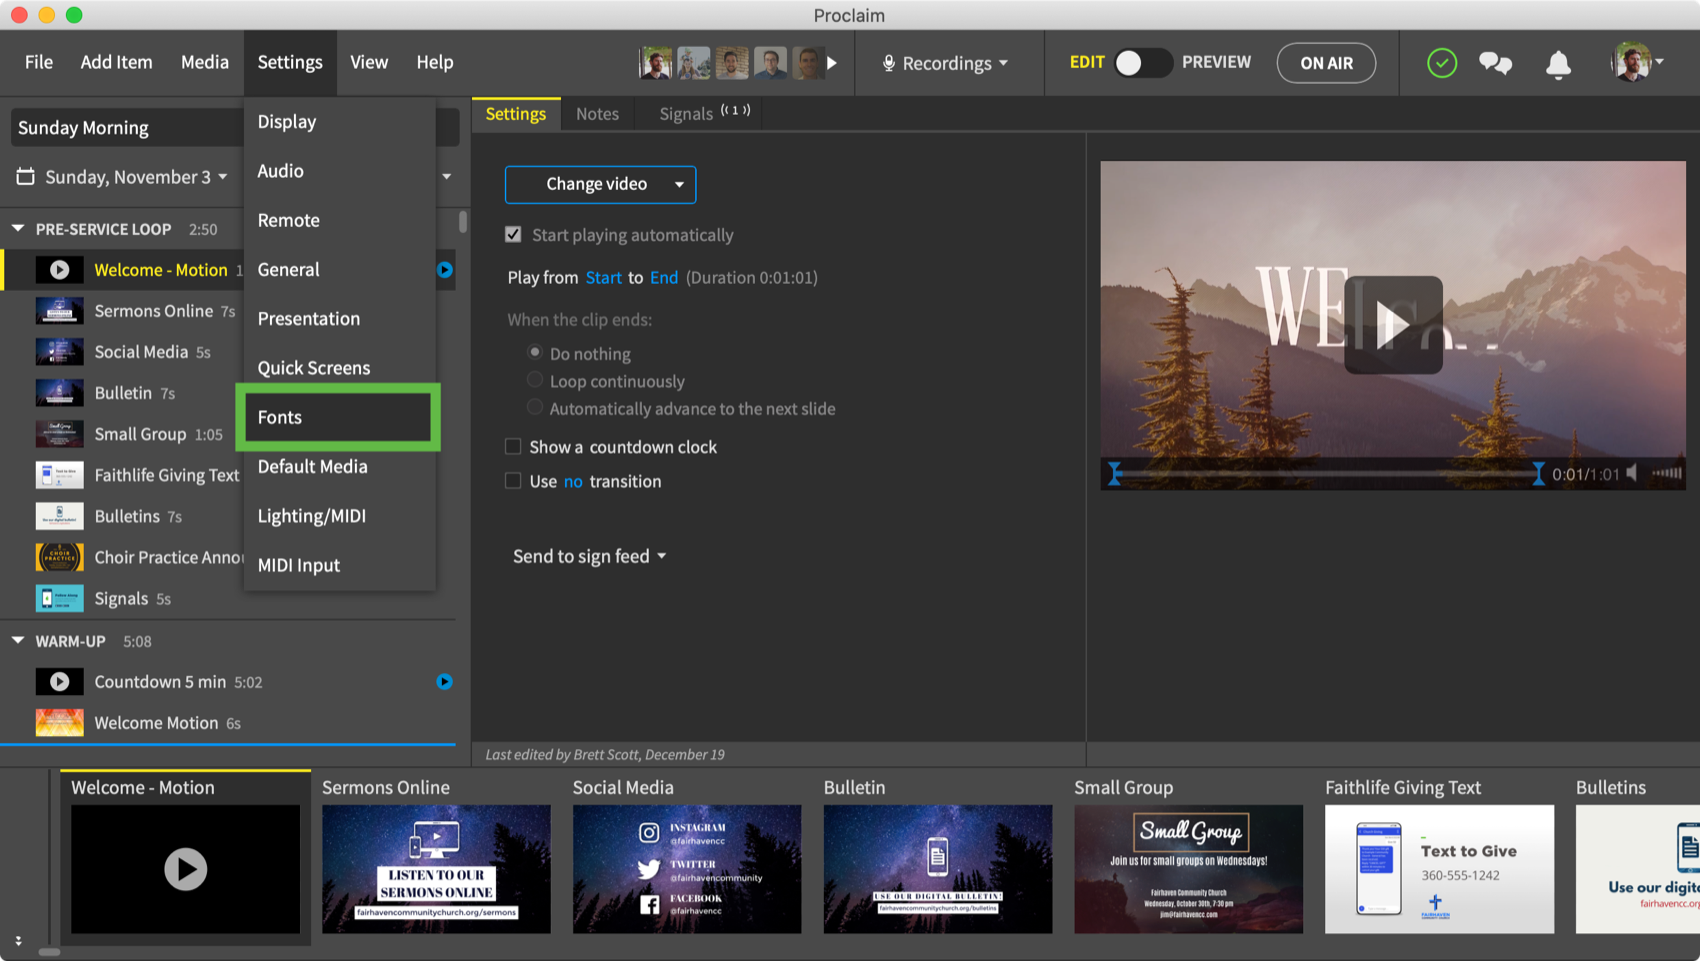The image size is (1700, 961).
Task: Collapse the Pre-Service Loop section
Action: (18, 229)
